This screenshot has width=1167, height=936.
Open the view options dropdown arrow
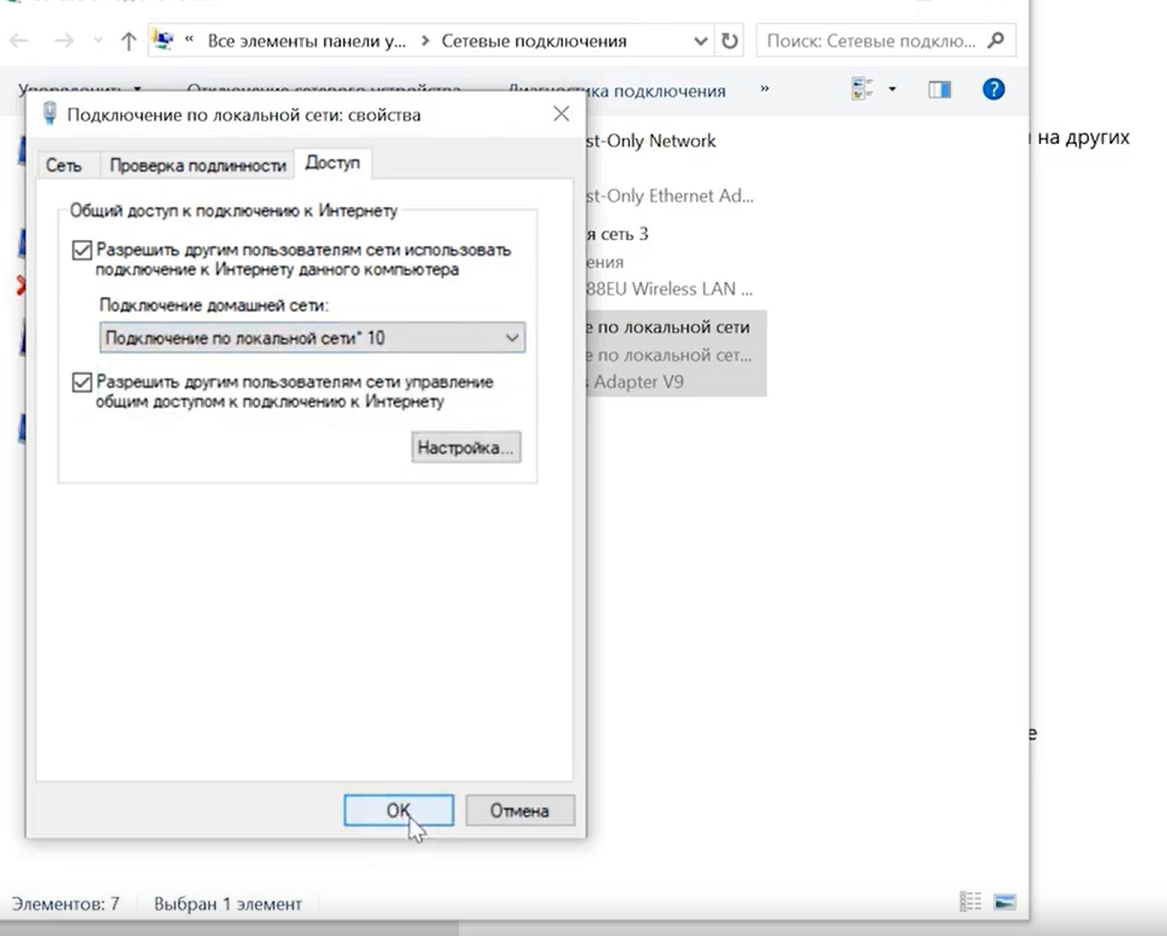tap(892, 89)
